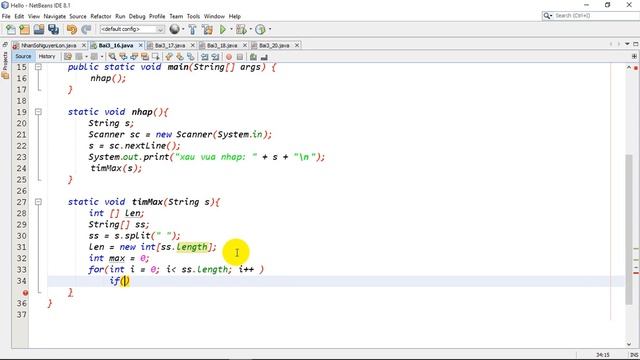
Task: Open the Source menu
Action: point(78,16)
